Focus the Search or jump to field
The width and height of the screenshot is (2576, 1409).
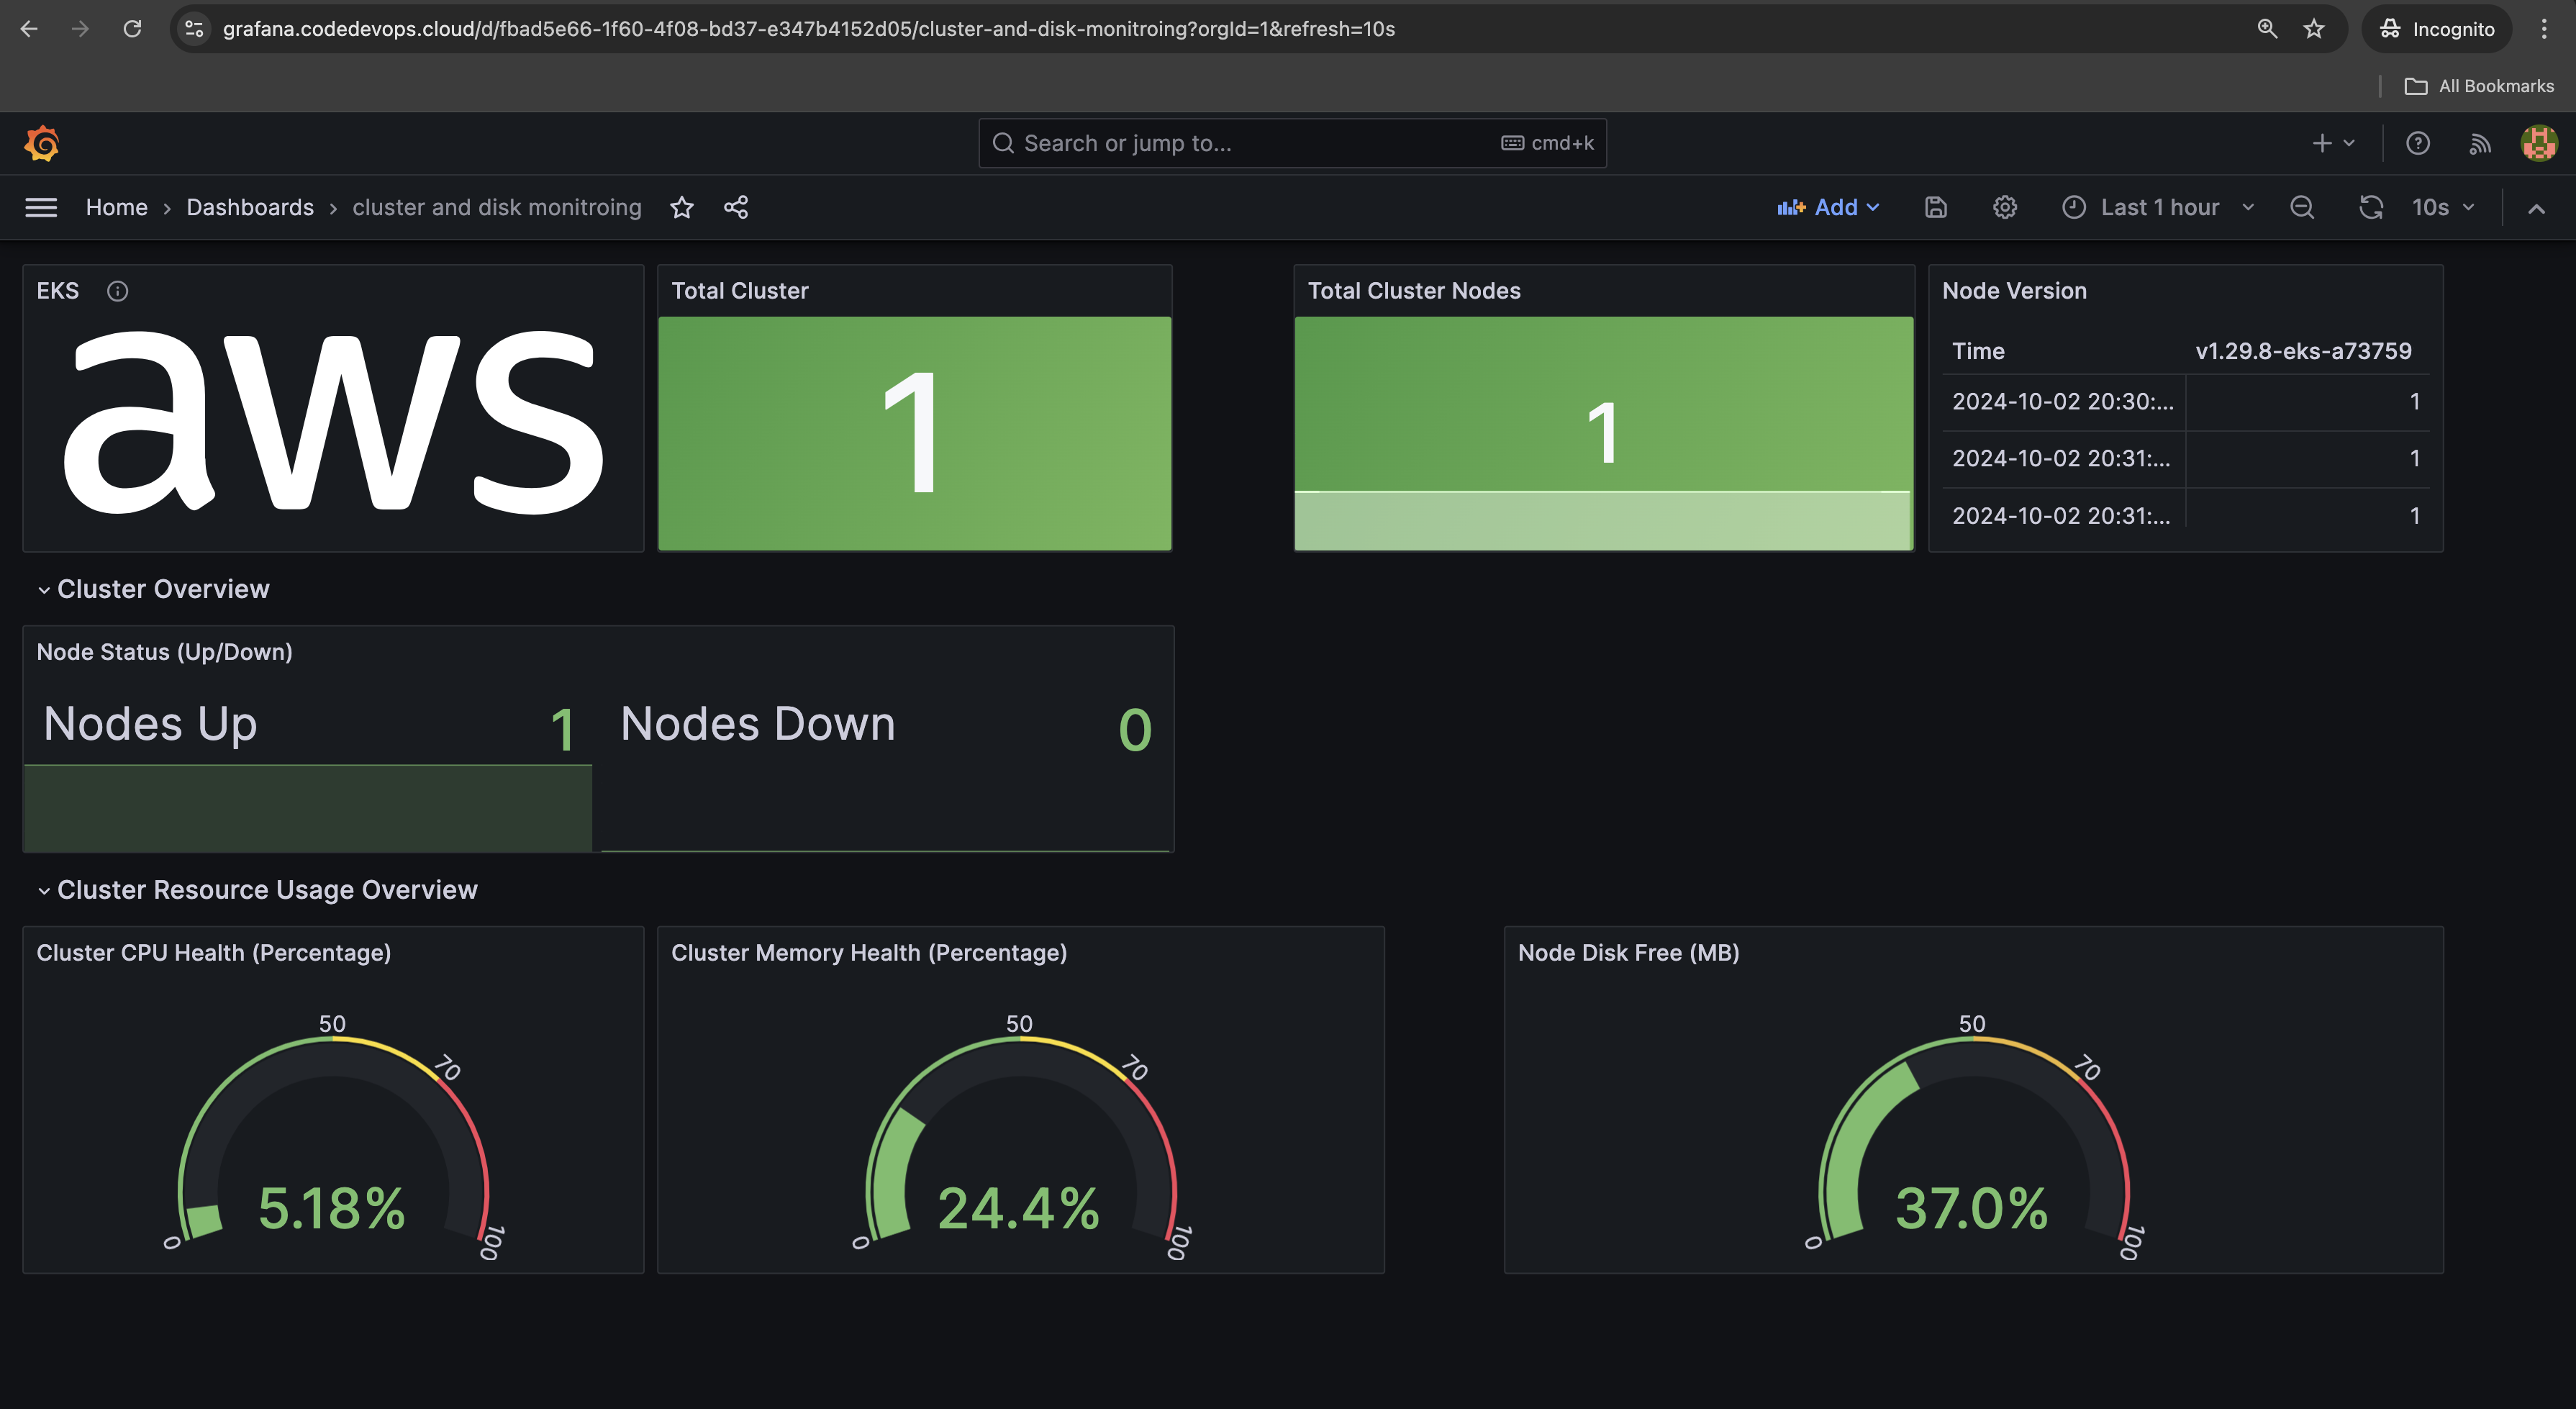(x=1292, y=143)
